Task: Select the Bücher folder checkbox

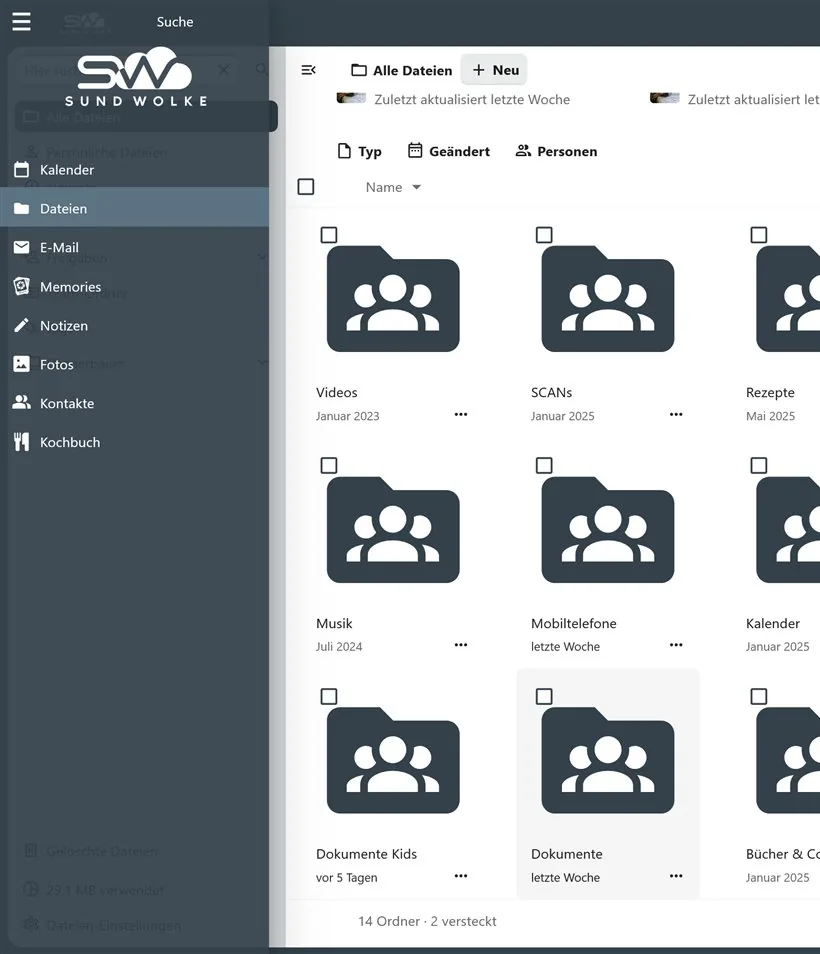Action: [759, 696]
